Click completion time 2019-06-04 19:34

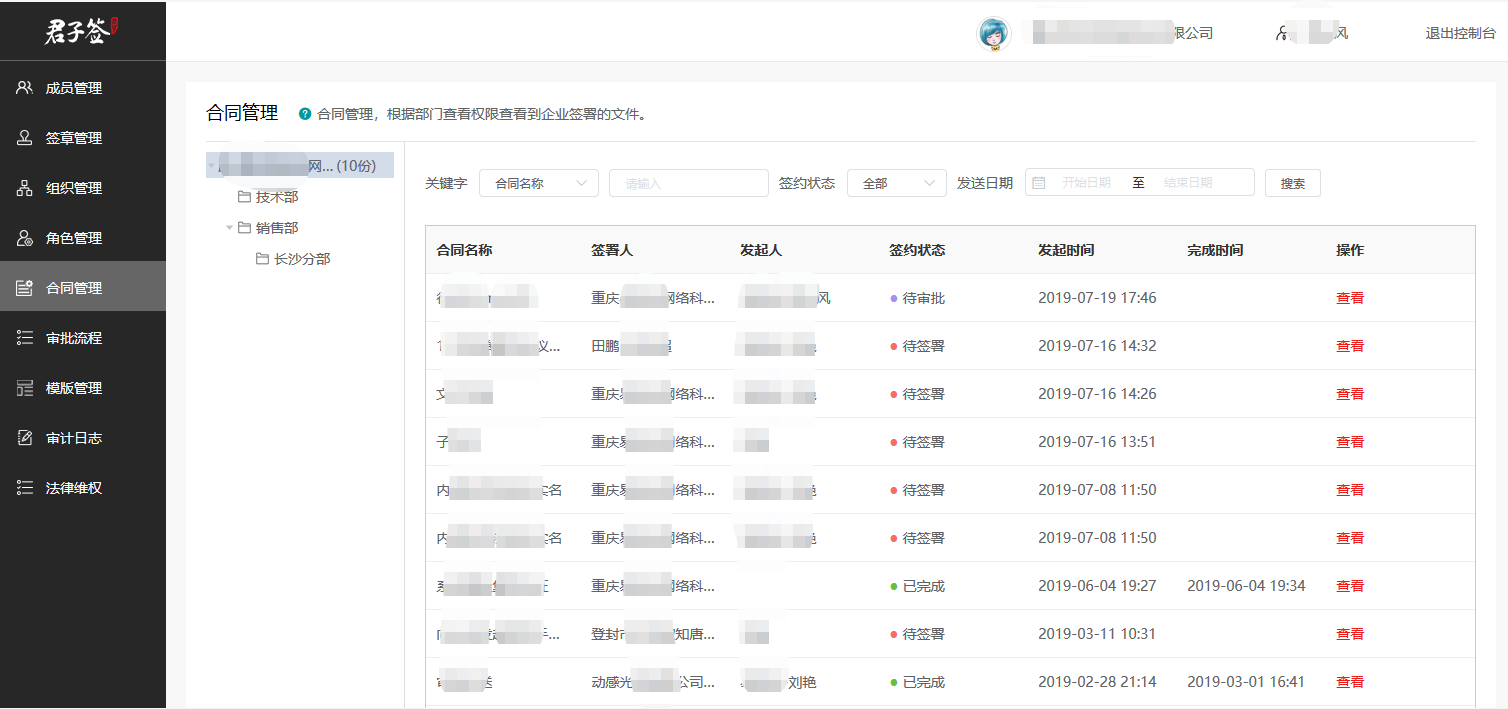pos(1246,586)
